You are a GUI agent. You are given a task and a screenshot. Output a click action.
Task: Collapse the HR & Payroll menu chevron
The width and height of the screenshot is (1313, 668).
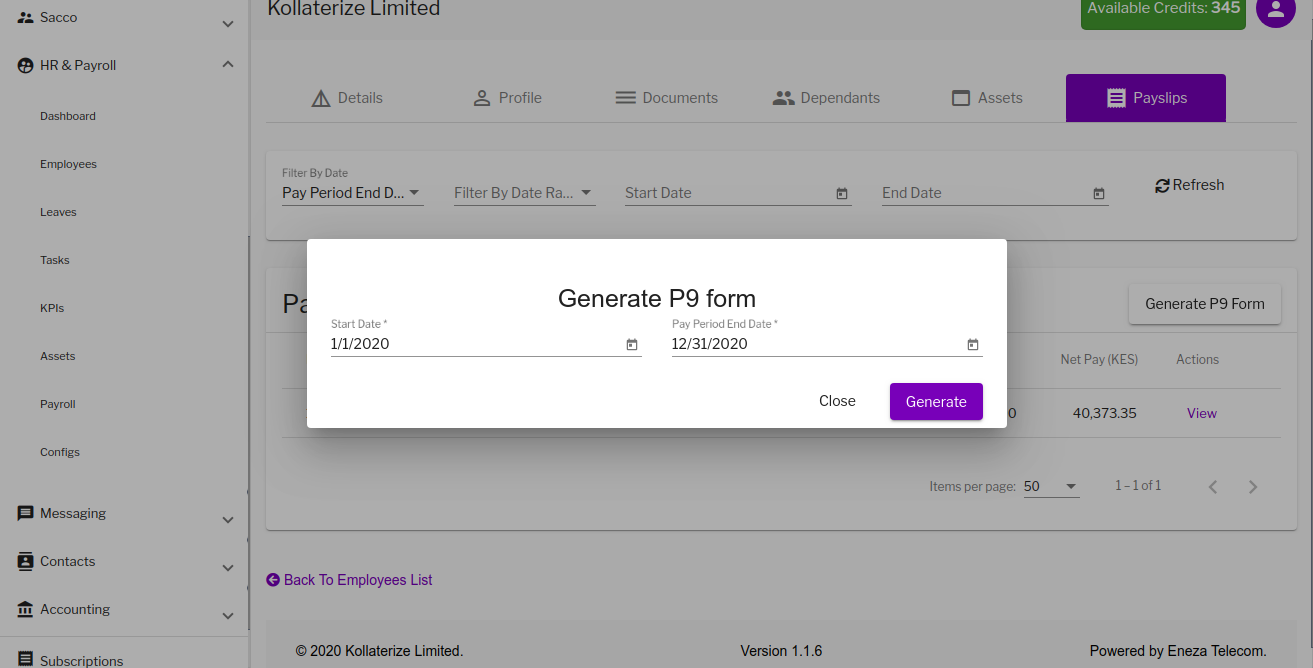[x=228, y=65]
